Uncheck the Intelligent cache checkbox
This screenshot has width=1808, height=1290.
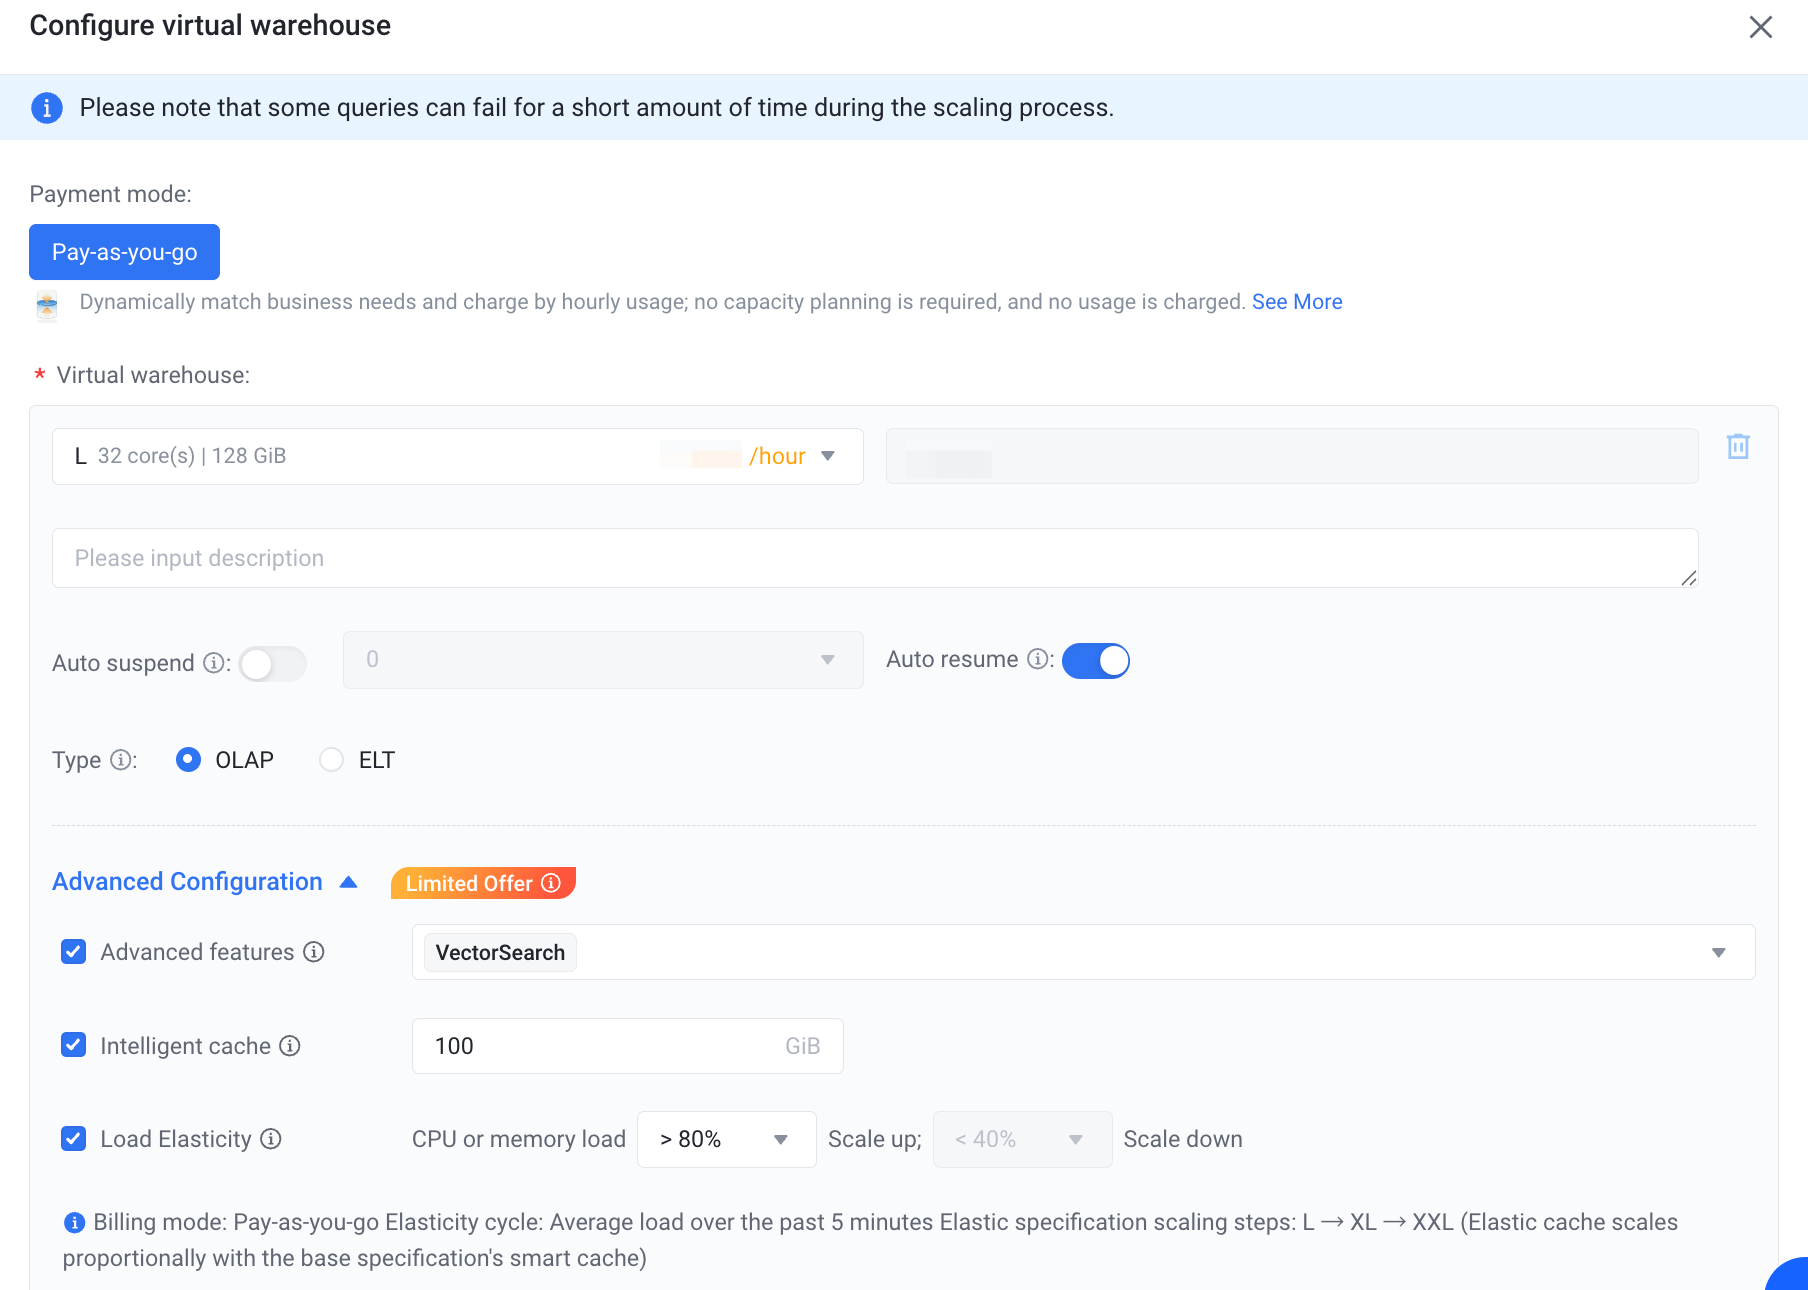[74, 1046]
